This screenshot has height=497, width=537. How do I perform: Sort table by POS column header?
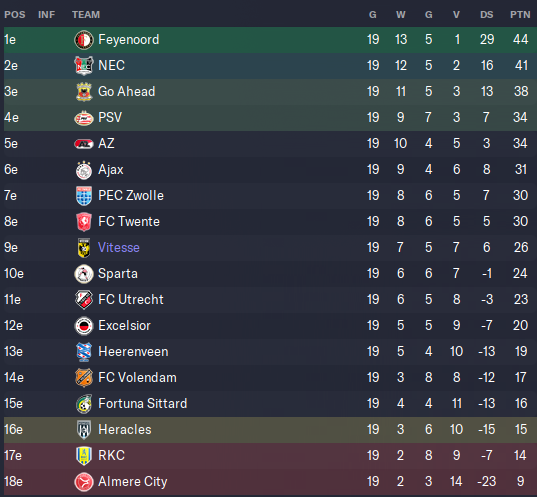tap(15, 15)
